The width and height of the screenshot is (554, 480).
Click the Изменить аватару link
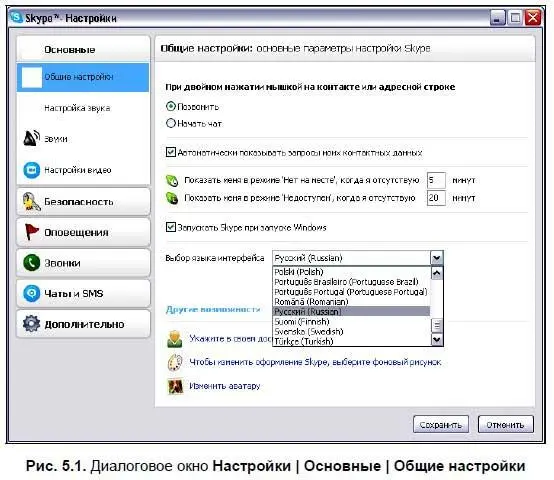point(225,386)
